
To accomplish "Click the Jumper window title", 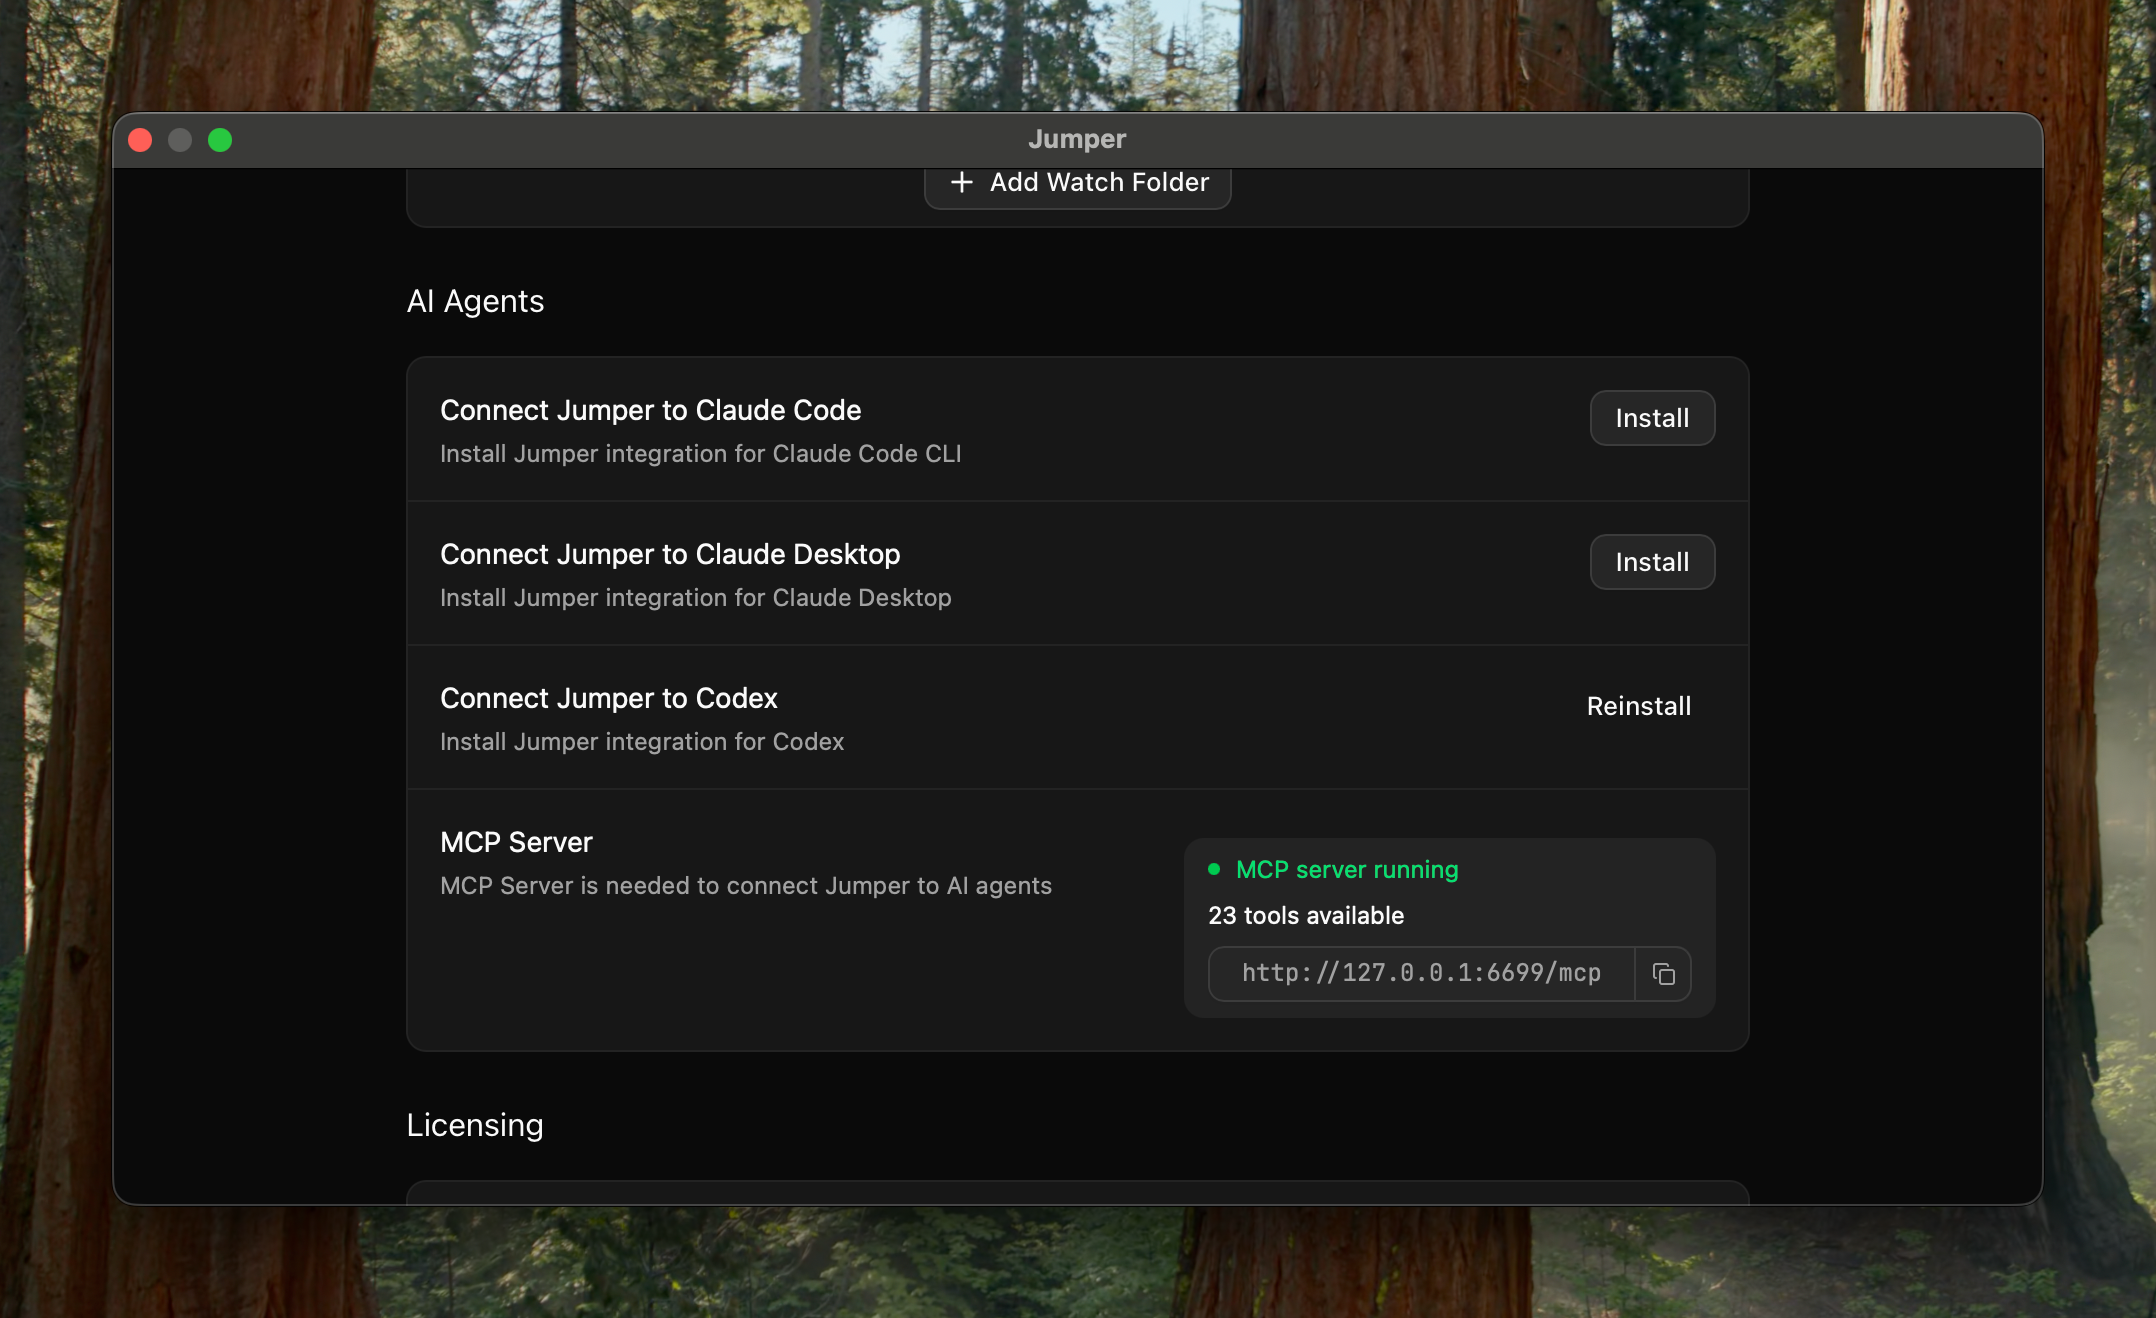I will pos(1076,139).
